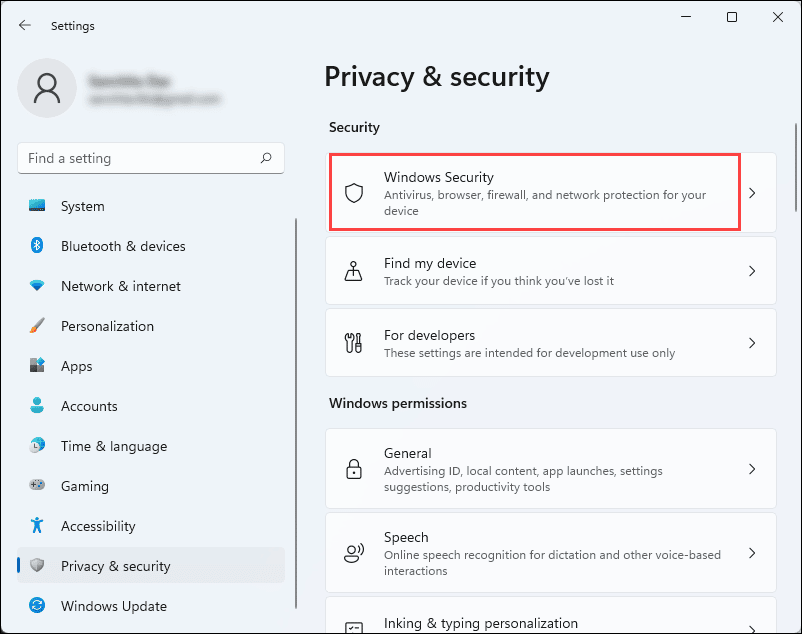Maximize the Settings window

point(732,17)
